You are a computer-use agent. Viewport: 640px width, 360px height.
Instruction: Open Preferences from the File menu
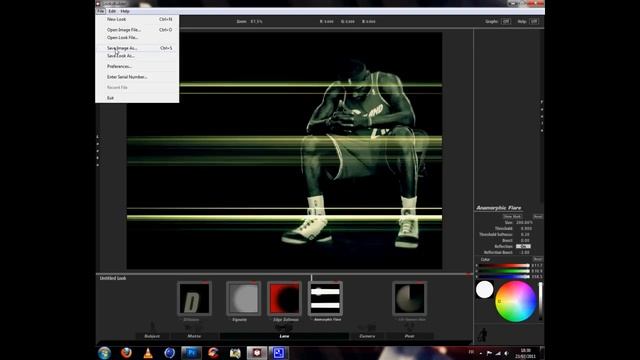pos(137,67)
